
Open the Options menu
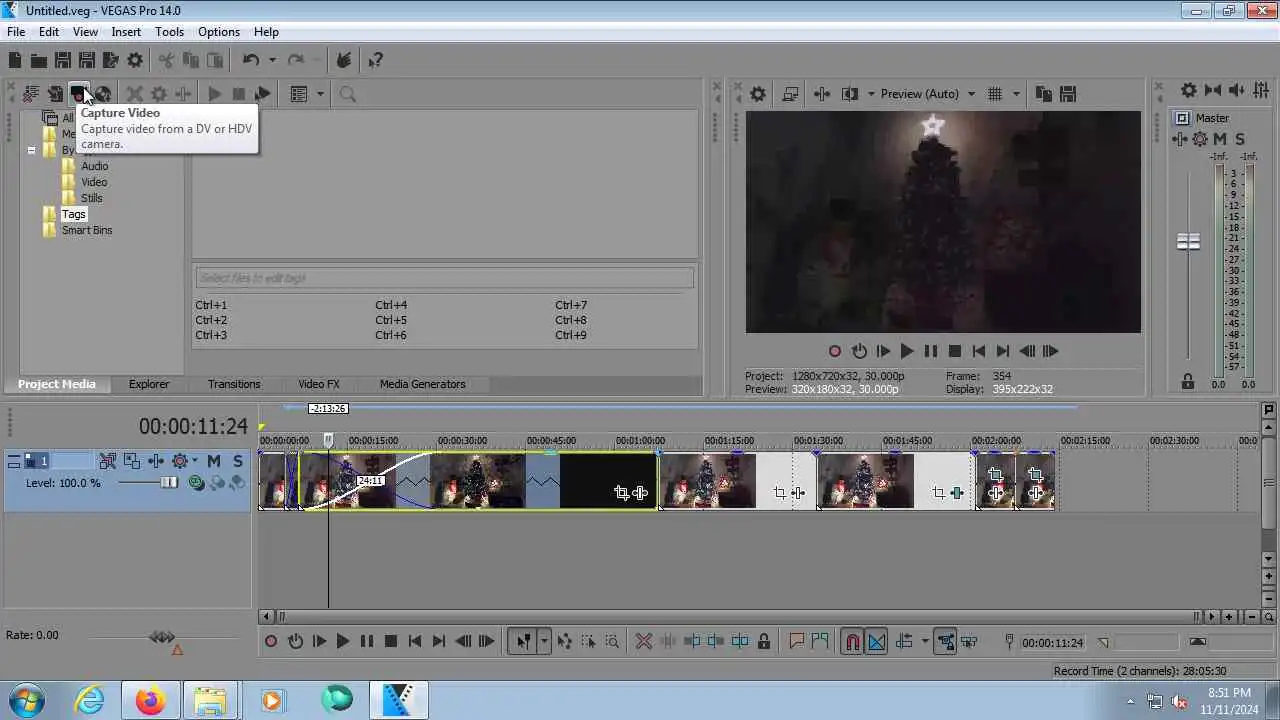pos(218,32)
